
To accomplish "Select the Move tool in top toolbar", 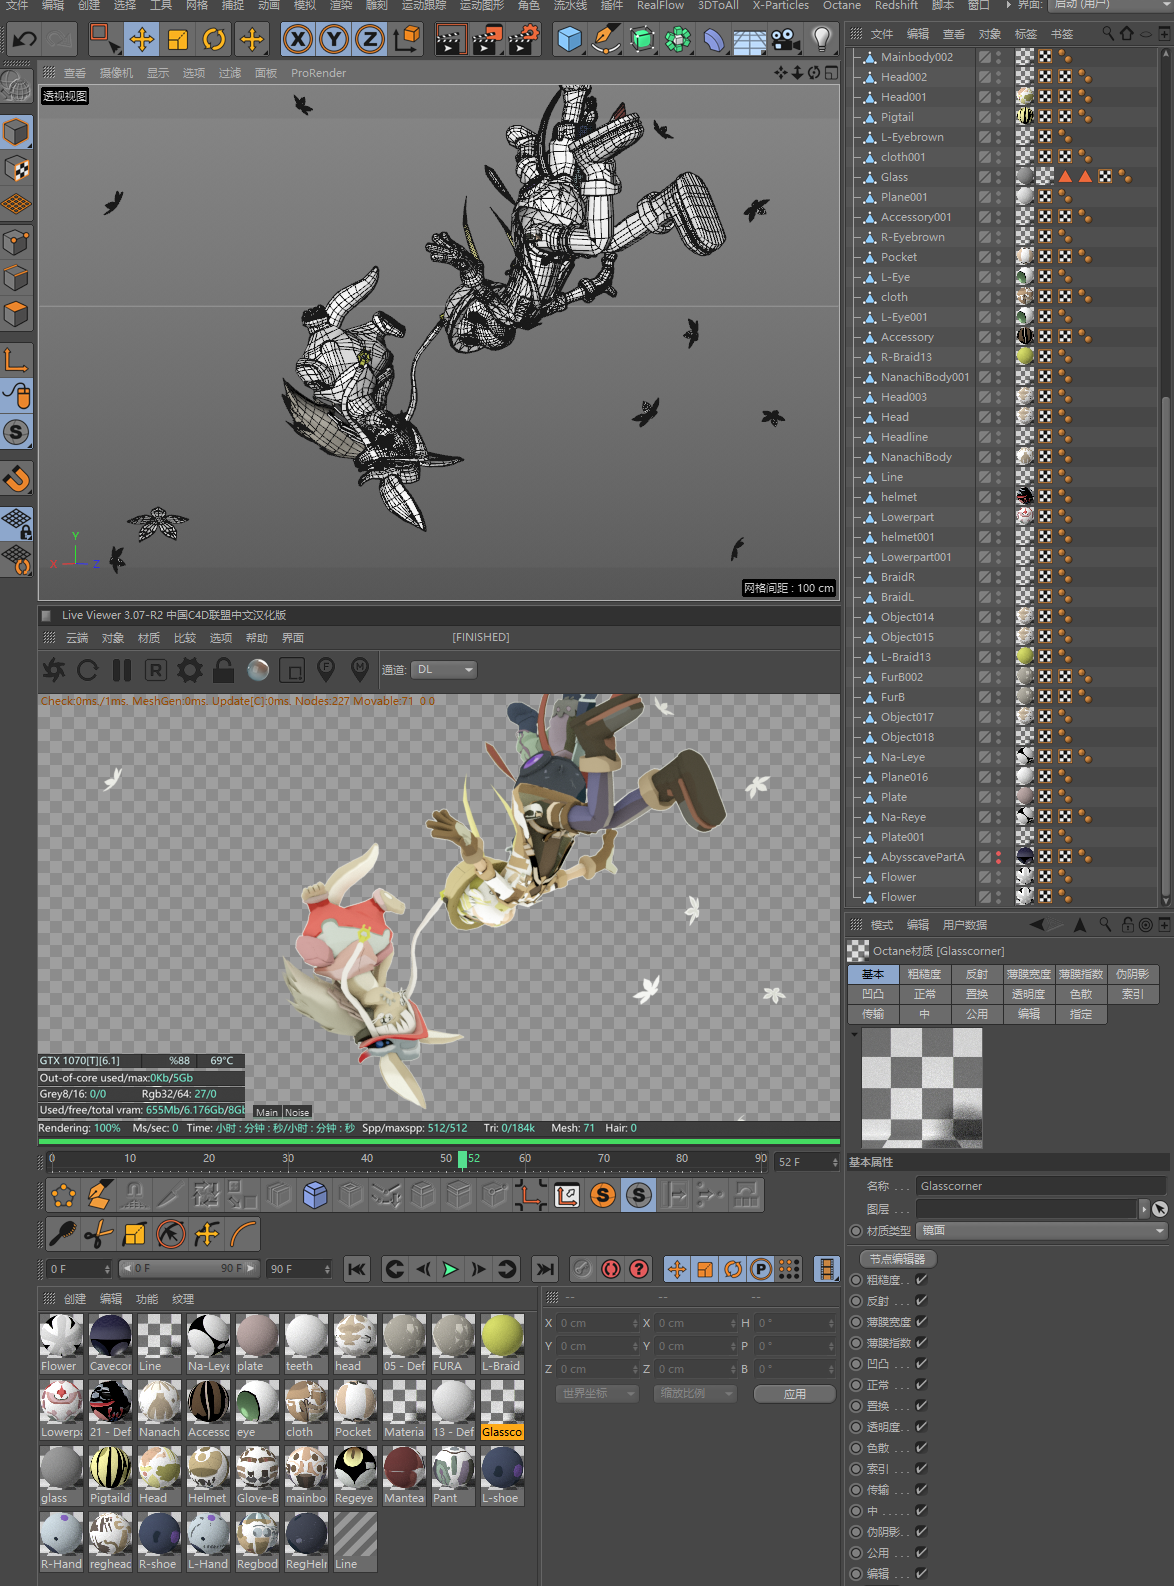I will tap(142, 40).
